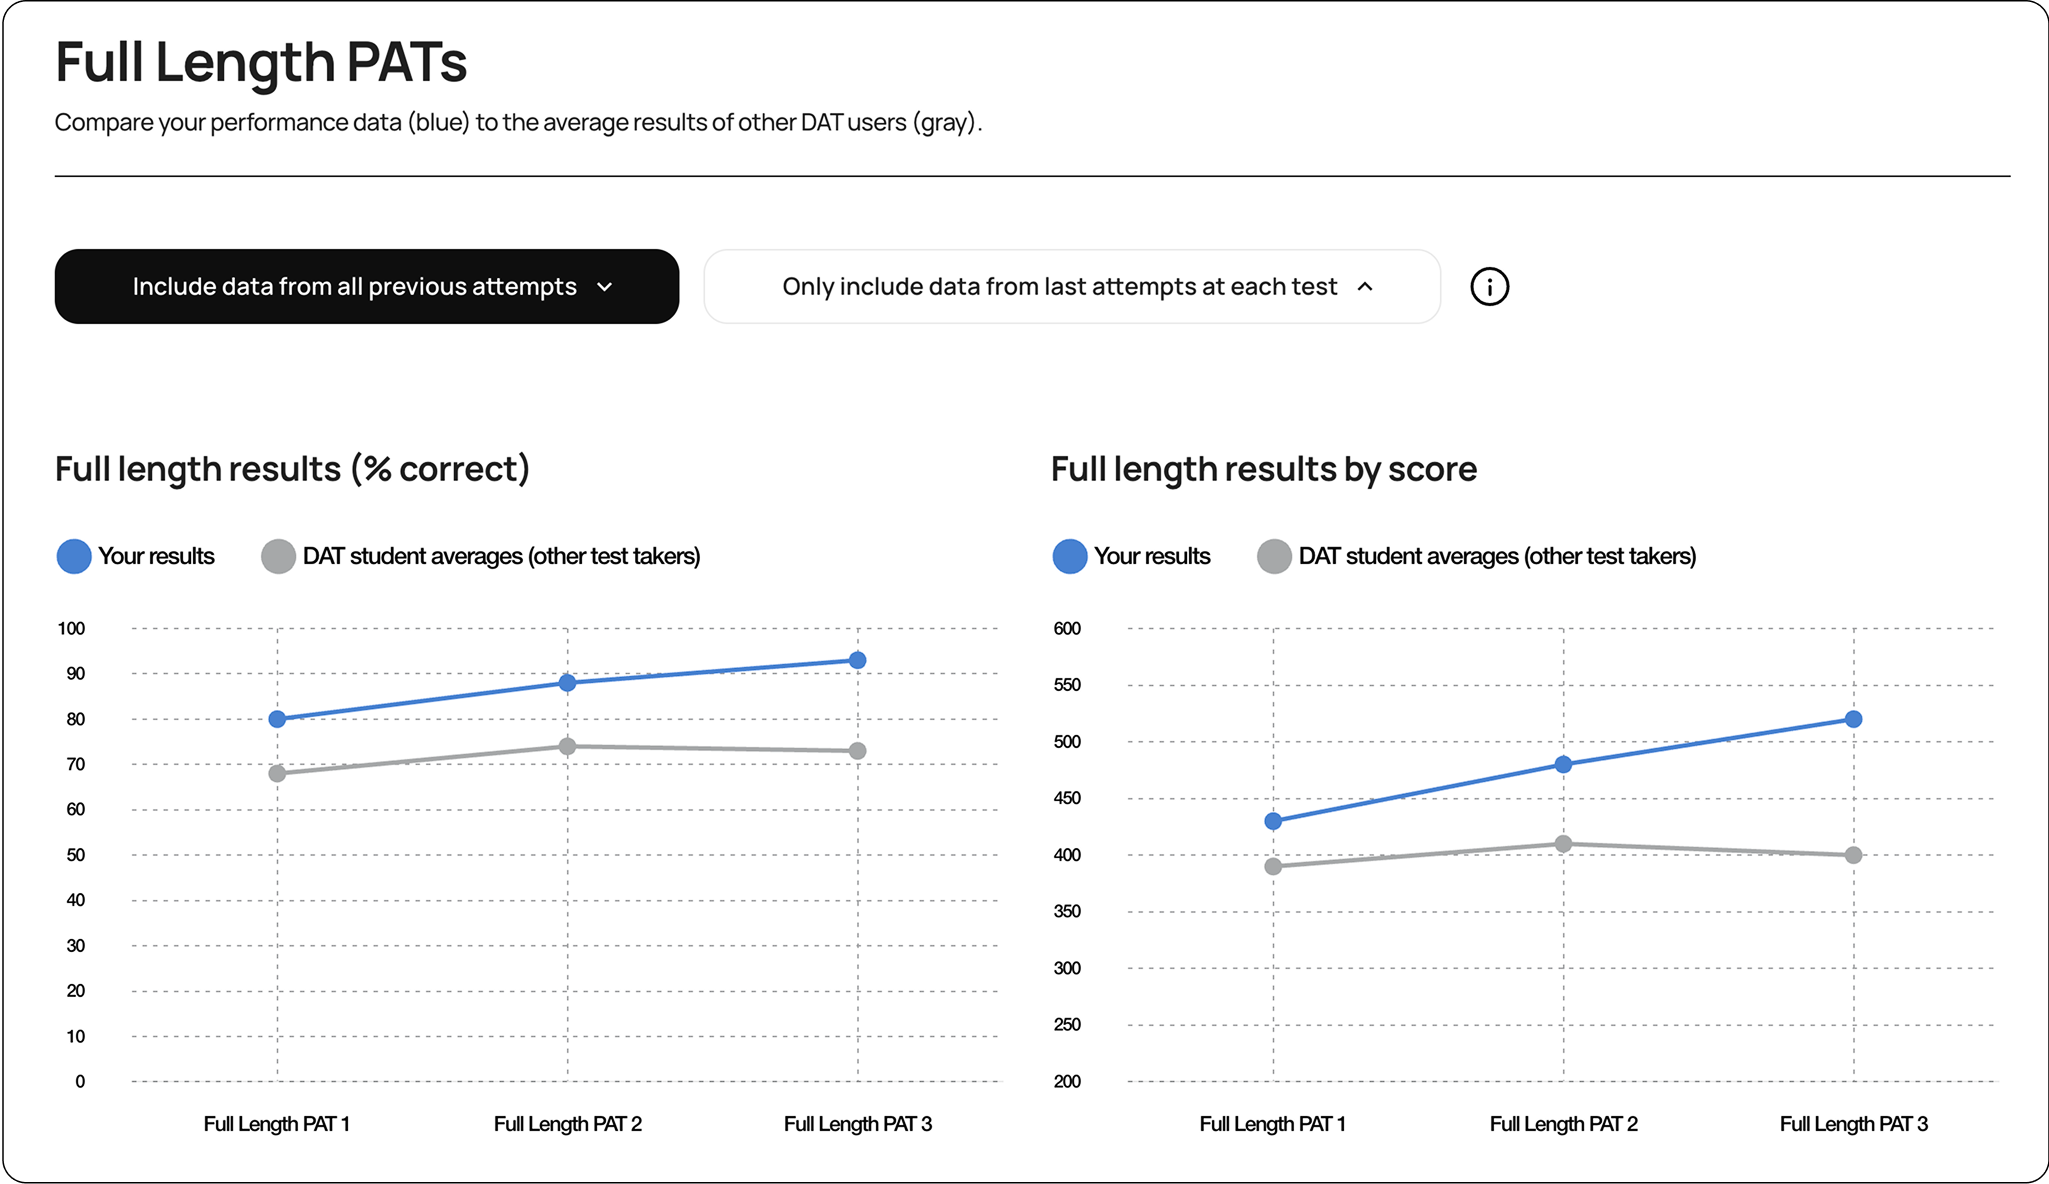The height and width of the screenshot is (1184, 2049).
Task: Click chevron up arrow on last attempts option
Action: (1365, 287)
